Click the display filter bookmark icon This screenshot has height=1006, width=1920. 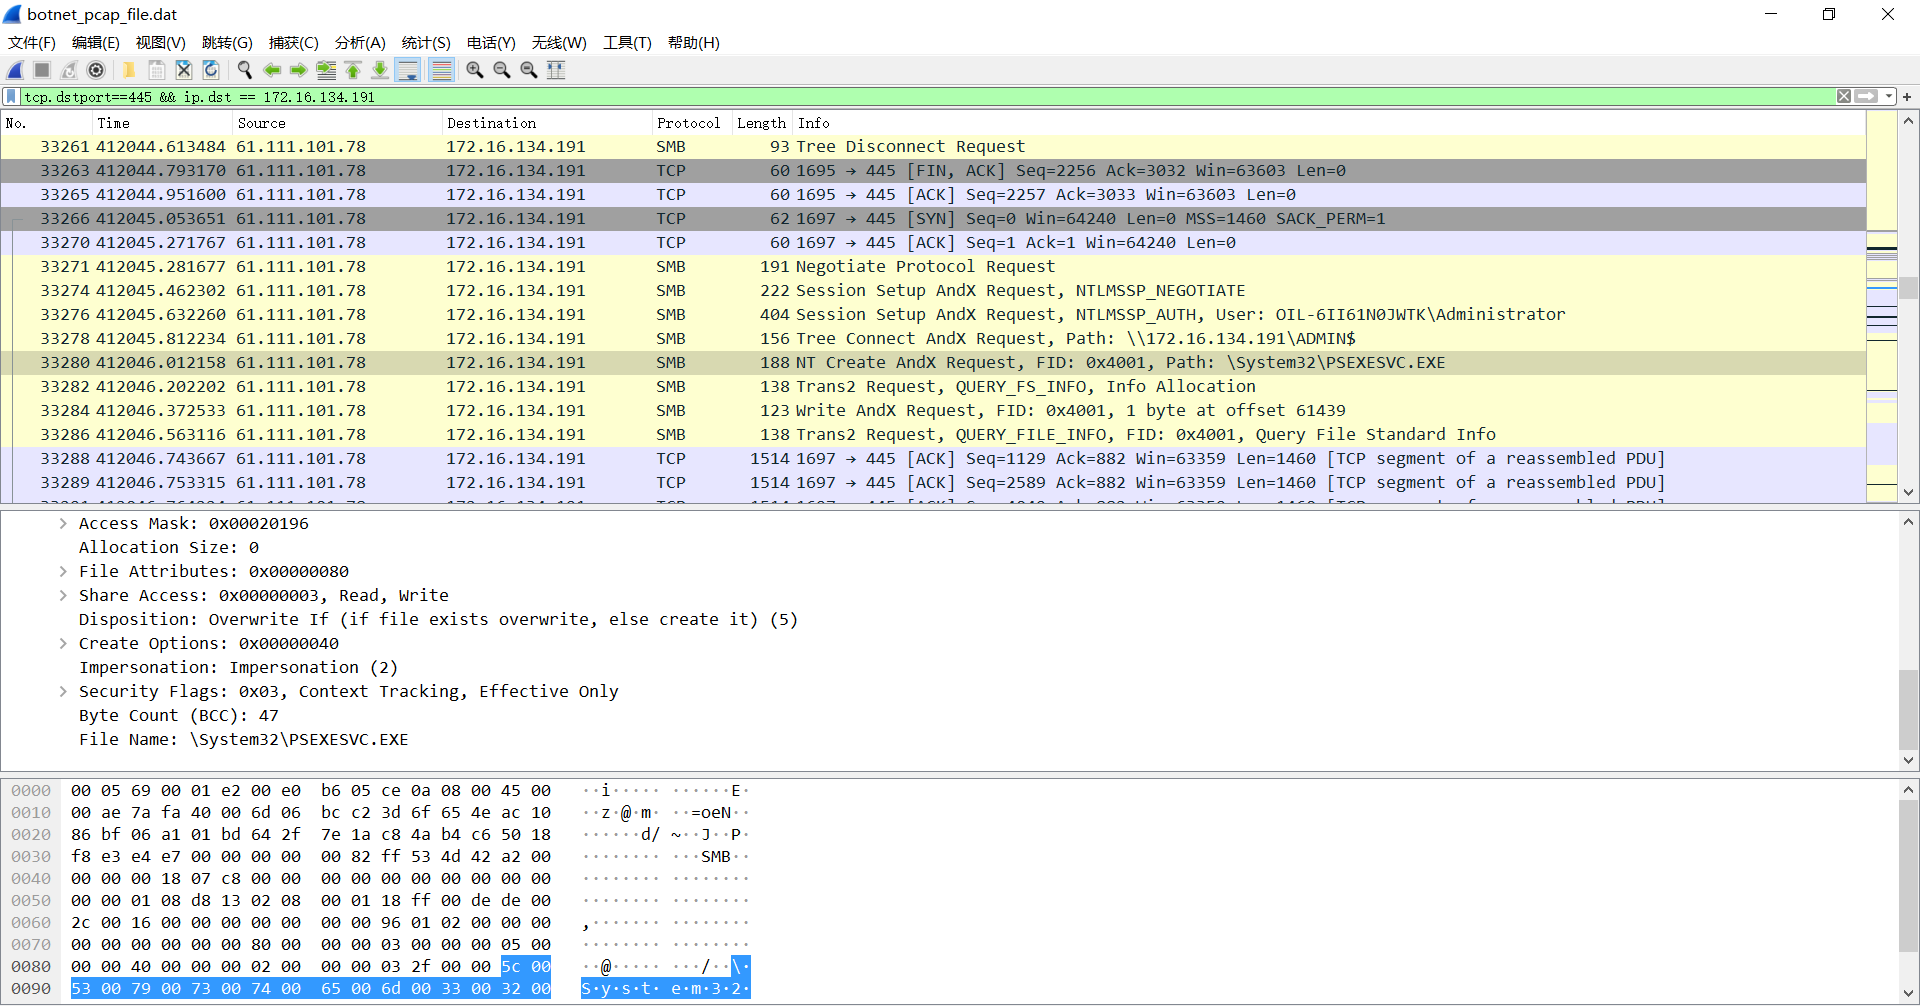pos(11,97)
